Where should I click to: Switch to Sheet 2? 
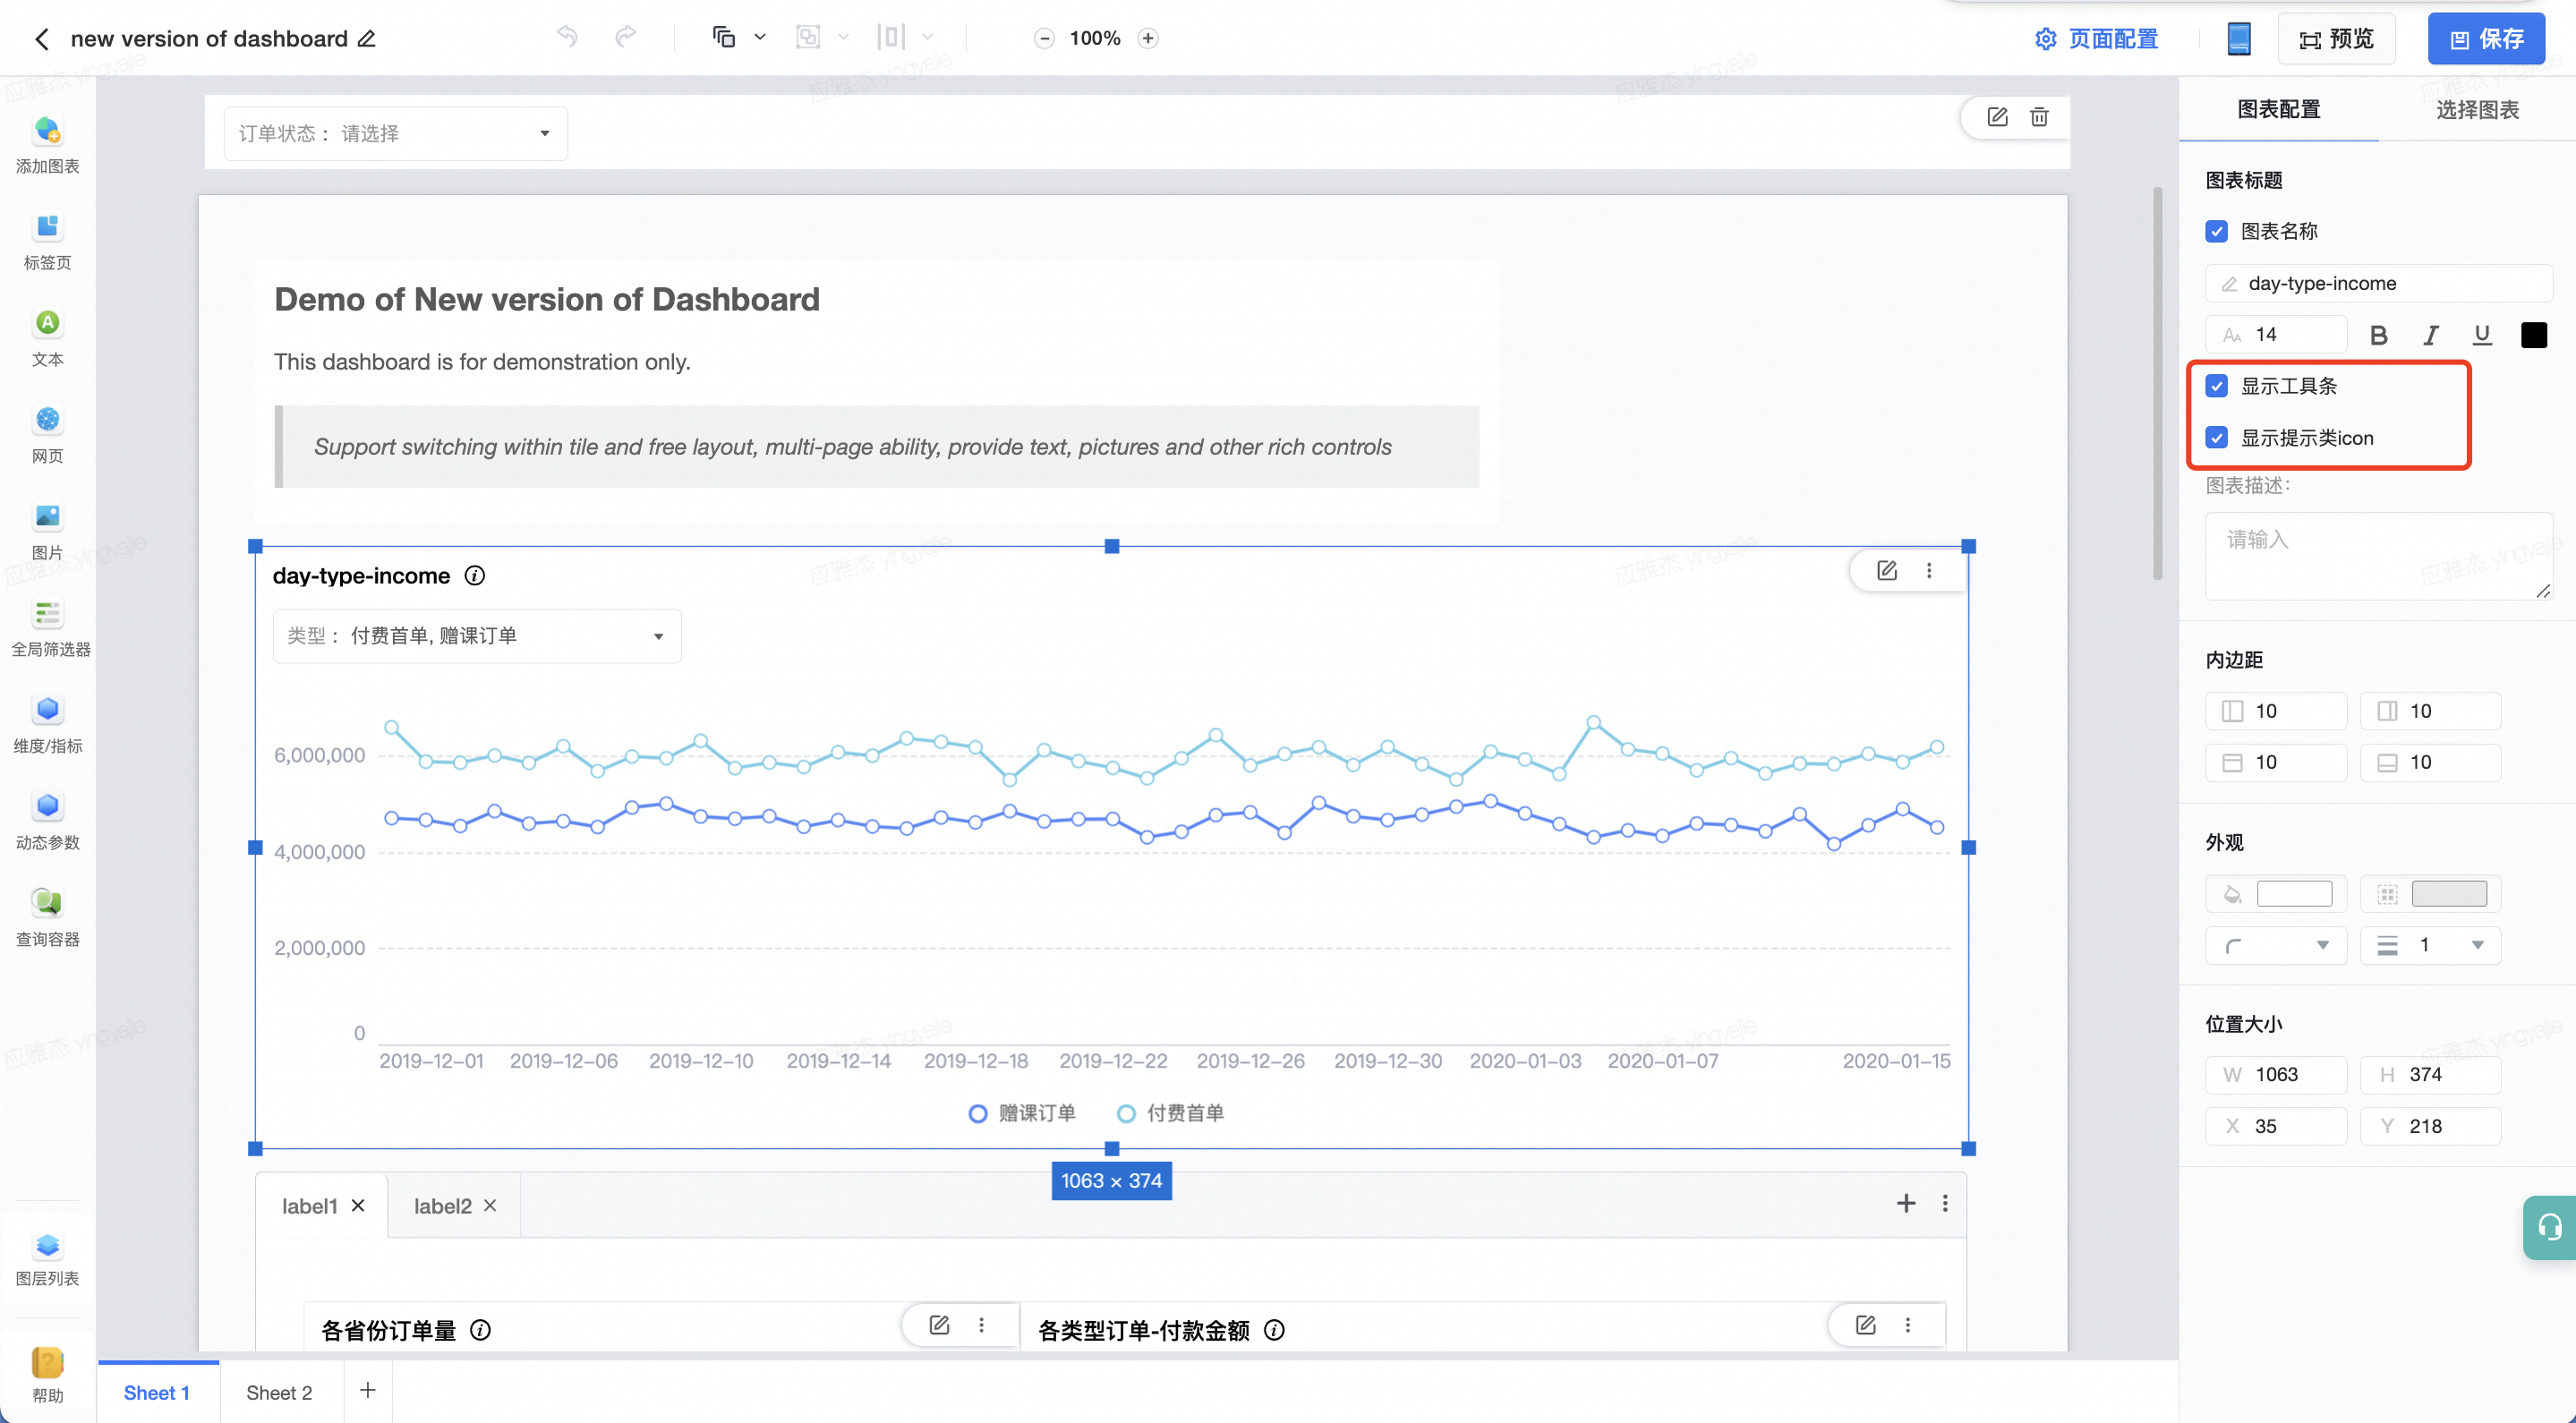279,1393
